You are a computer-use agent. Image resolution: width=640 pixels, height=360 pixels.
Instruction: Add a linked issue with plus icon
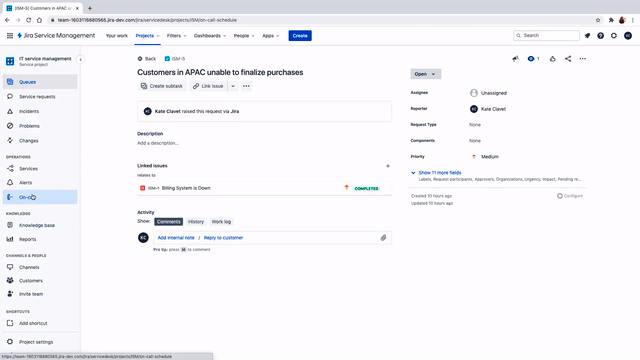coord(388,166)
